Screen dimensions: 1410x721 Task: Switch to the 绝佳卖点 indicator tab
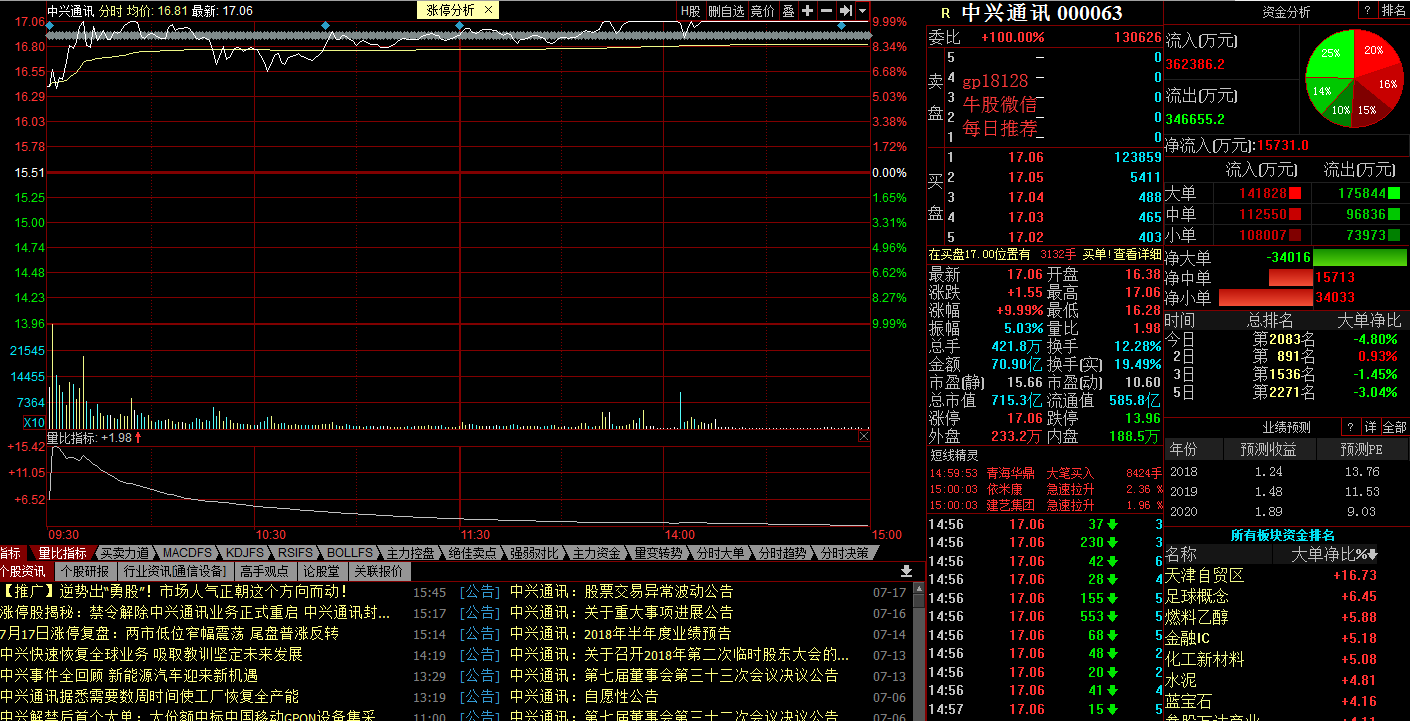click(x=471, y=553)
